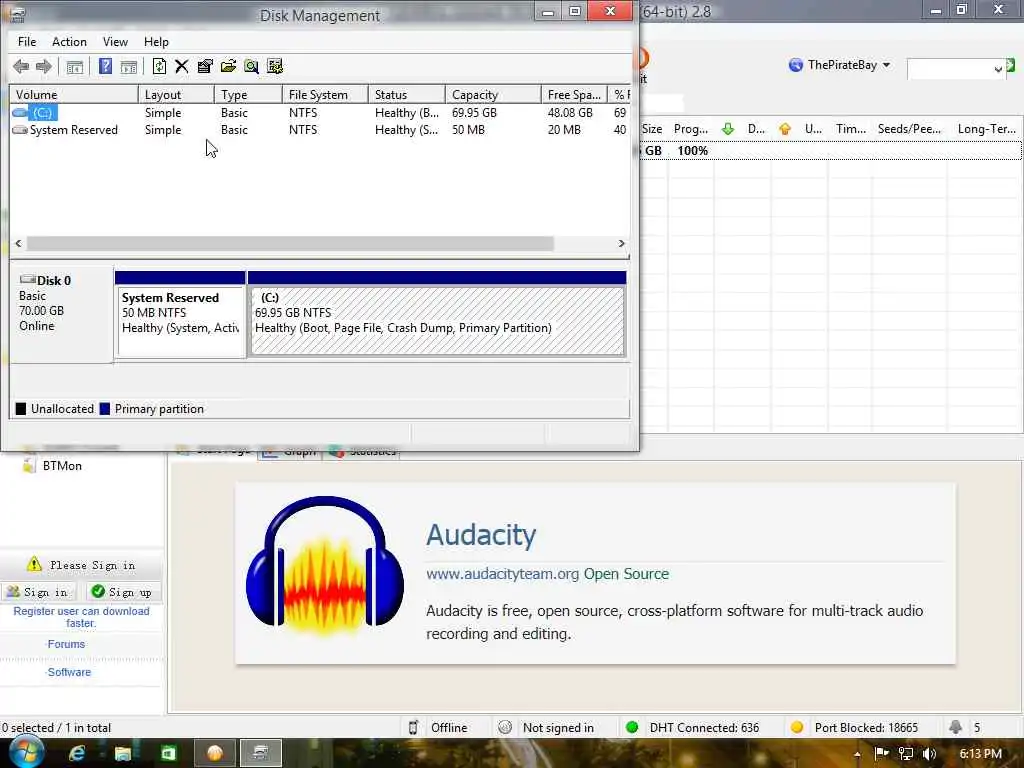The width and height of the screenshot is (1024, 768).
Task: Expand the ThePirateBay search engine dropdown
Action: (886, 65)
